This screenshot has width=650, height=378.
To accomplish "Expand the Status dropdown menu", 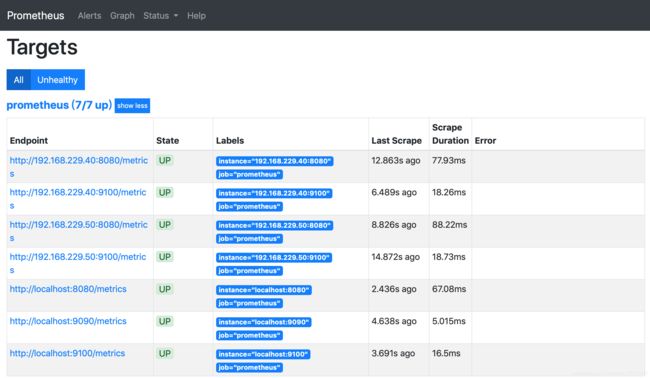I will pyautogui.click(x=160, y=16).
